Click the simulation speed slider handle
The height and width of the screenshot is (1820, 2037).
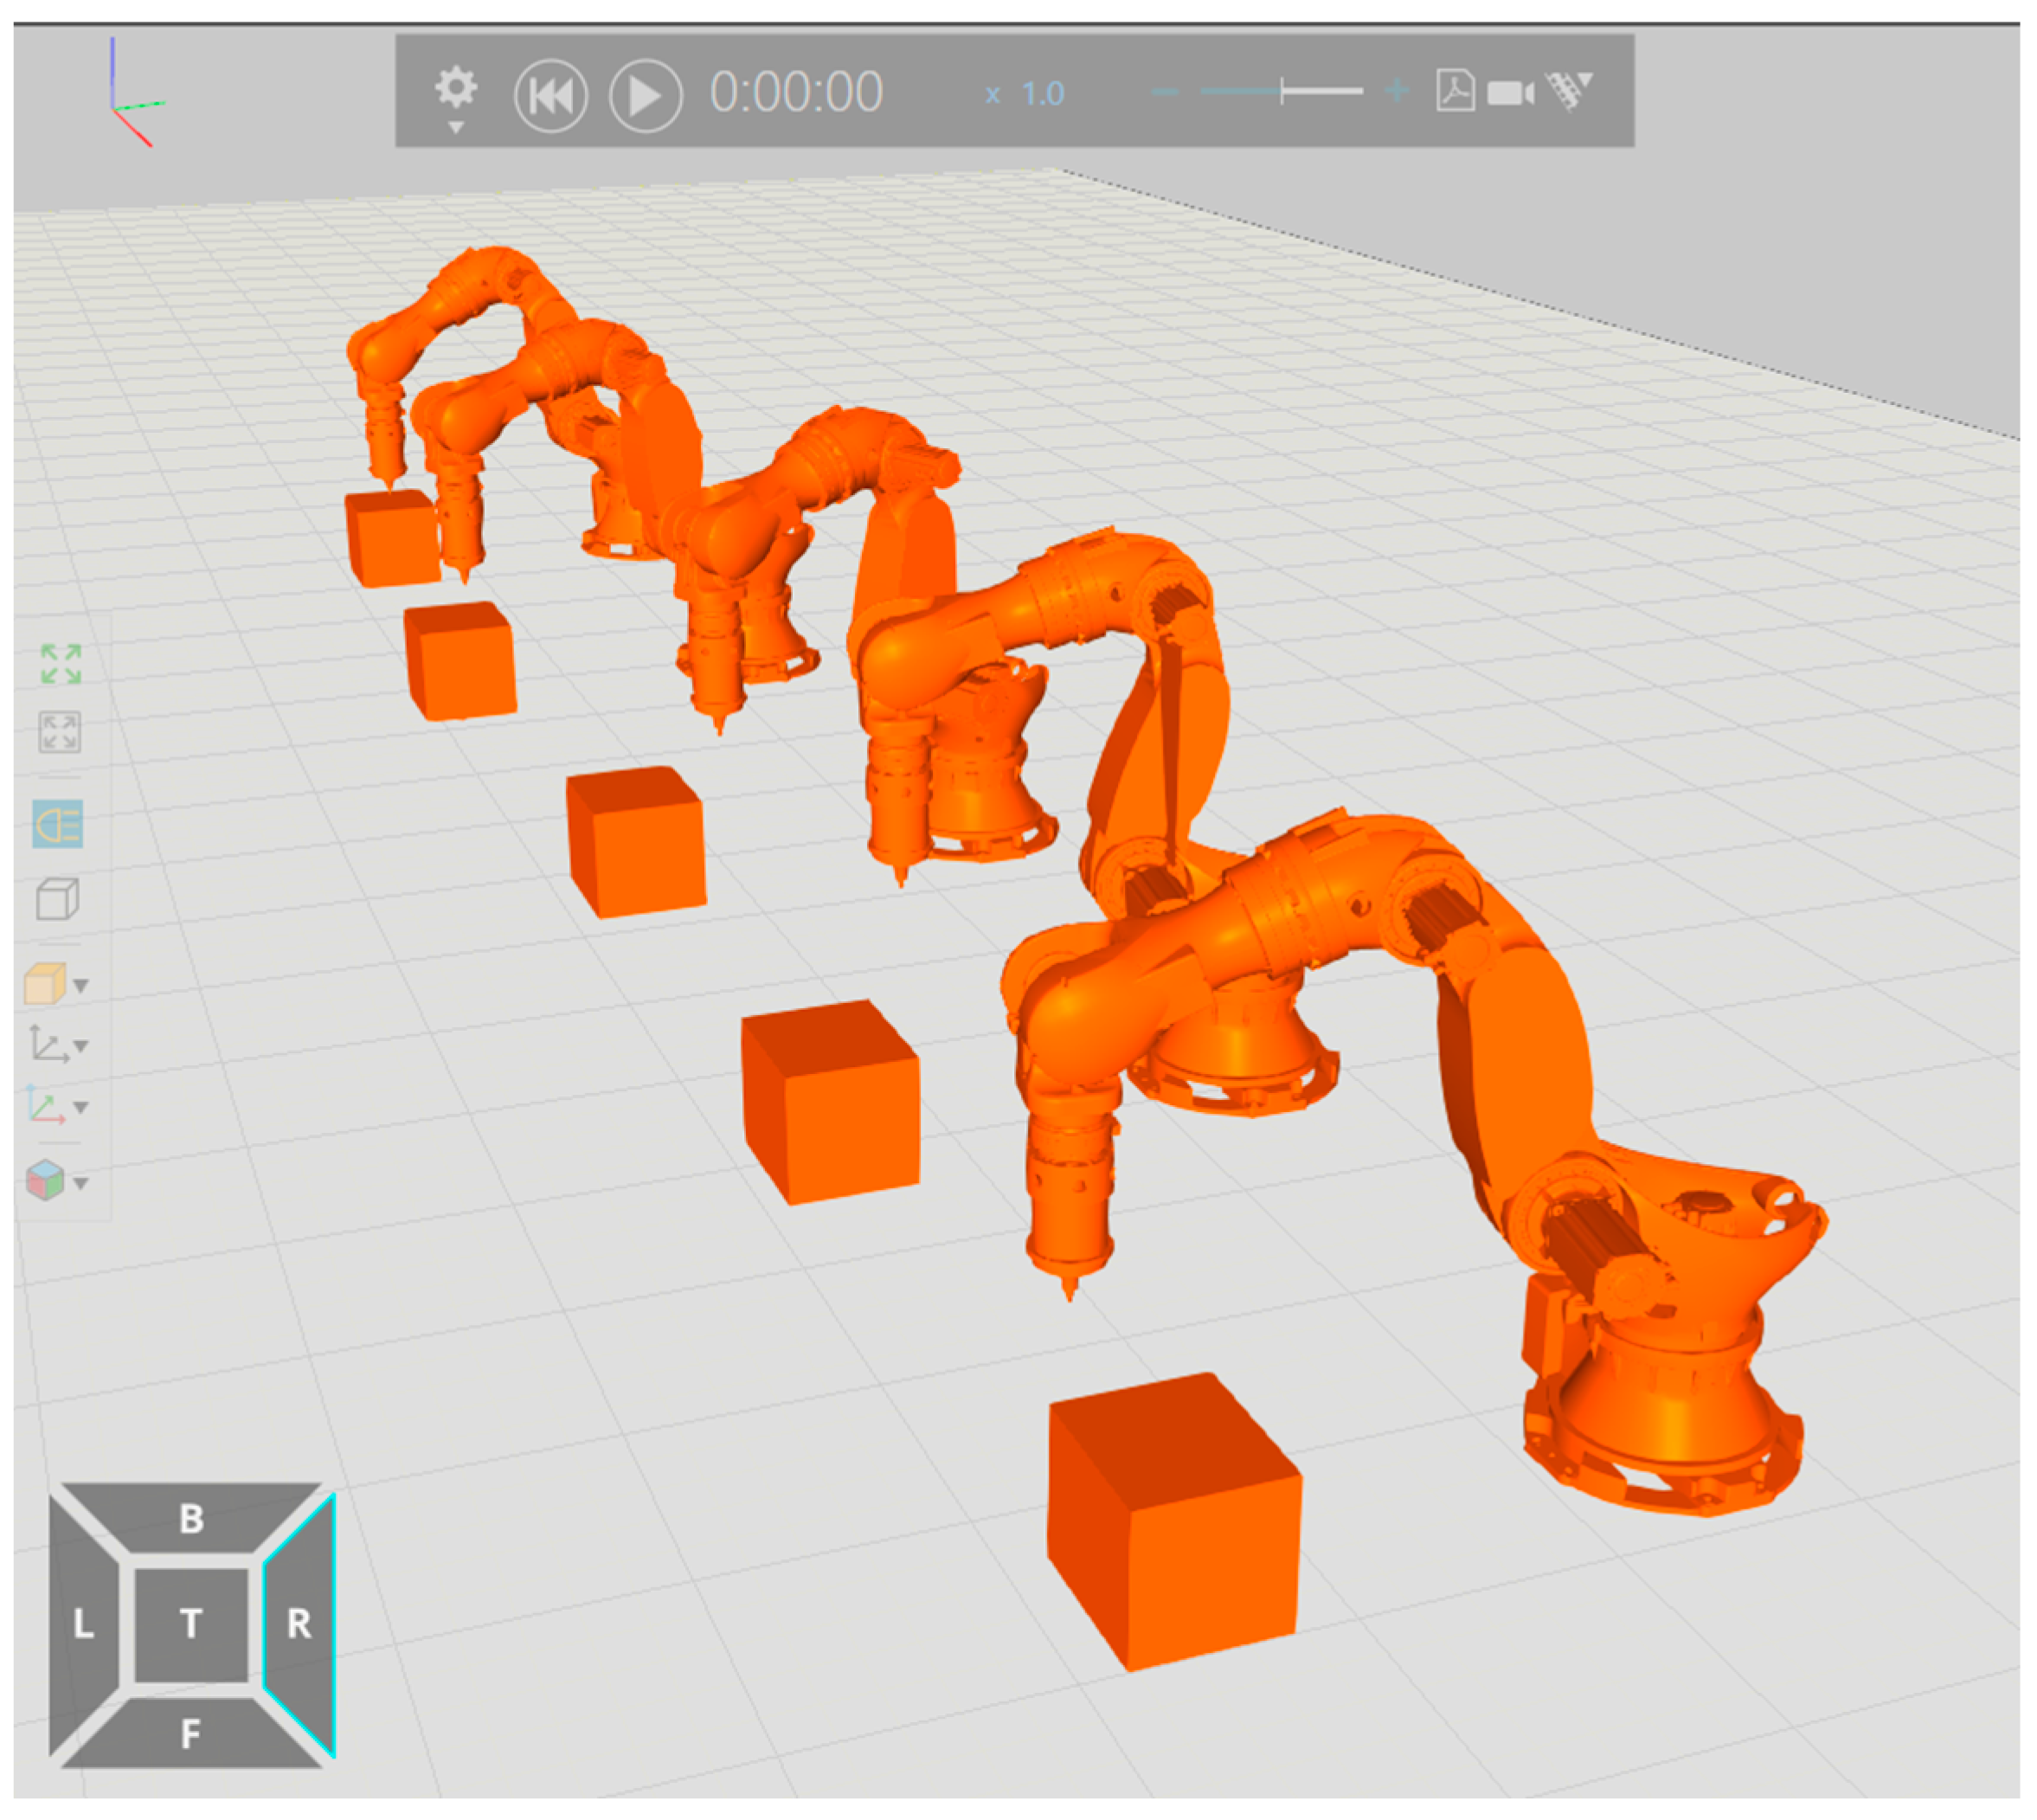point(1283,92)
